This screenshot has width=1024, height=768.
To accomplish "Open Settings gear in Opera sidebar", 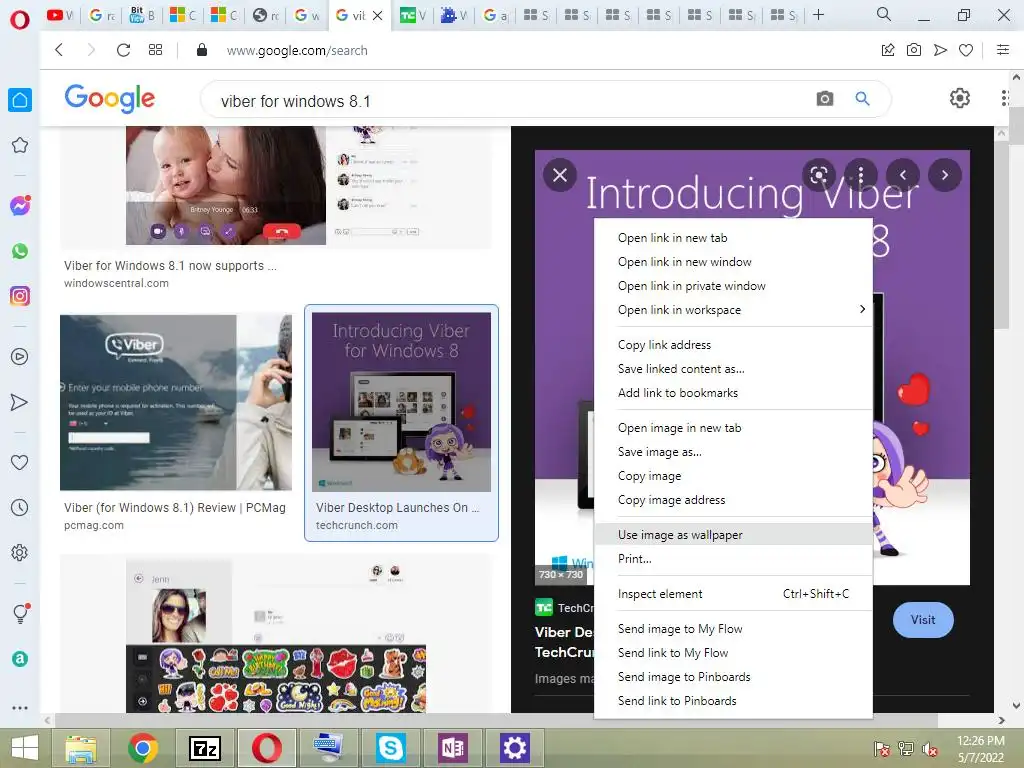I will pos(20,552).
